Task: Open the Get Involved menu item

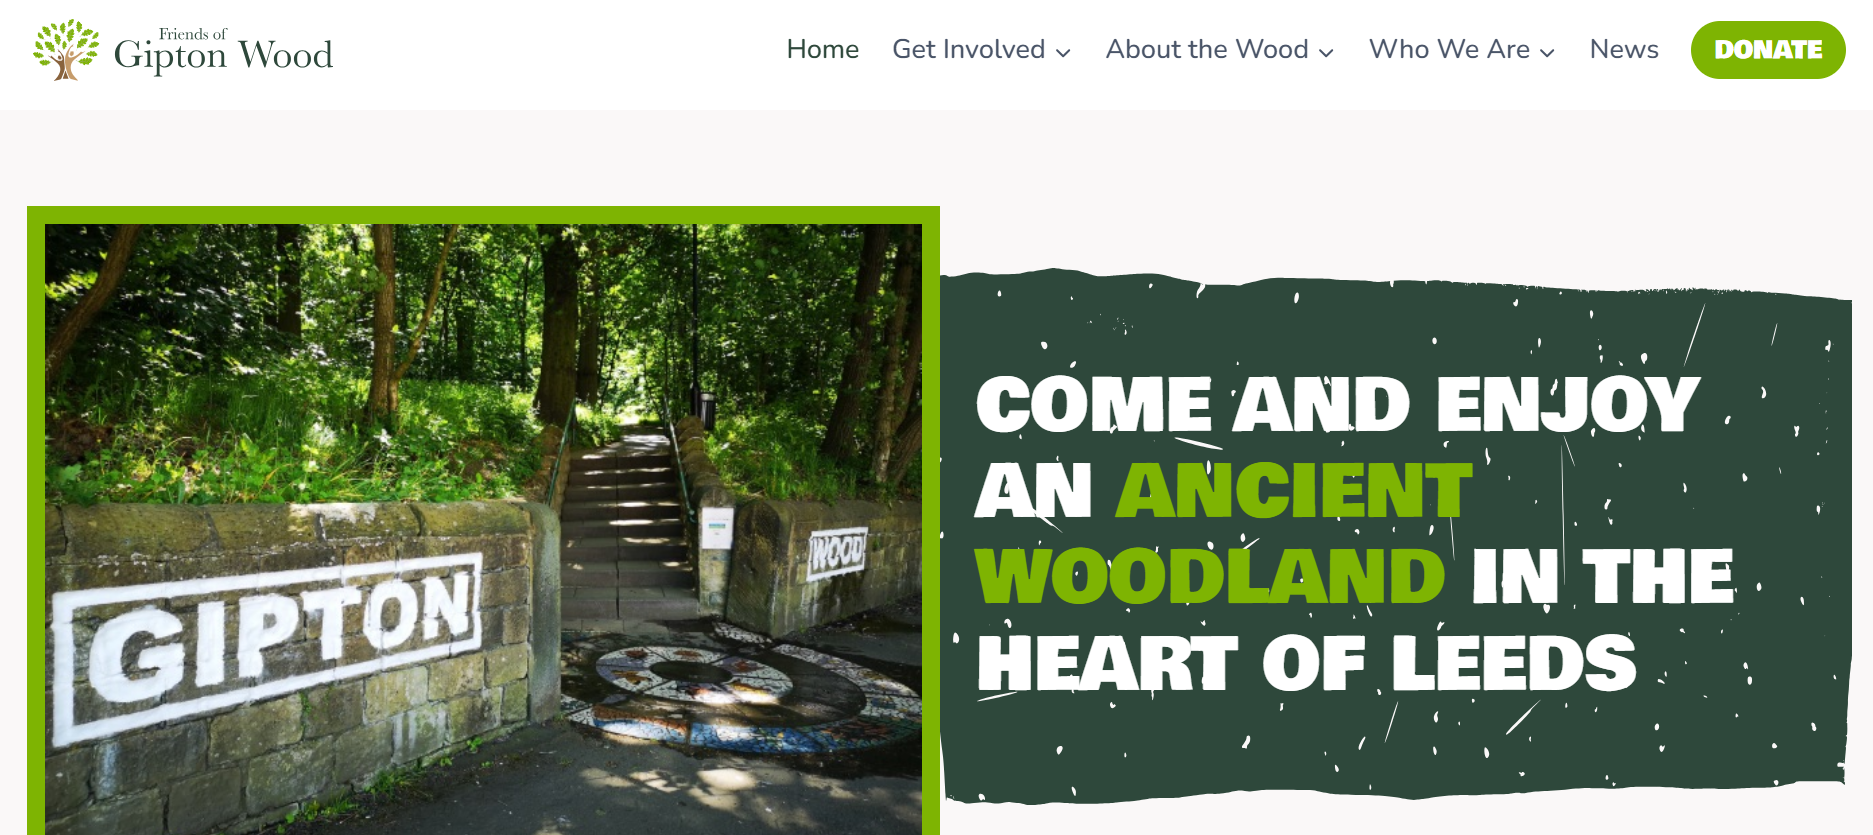Action: [968, 49]
